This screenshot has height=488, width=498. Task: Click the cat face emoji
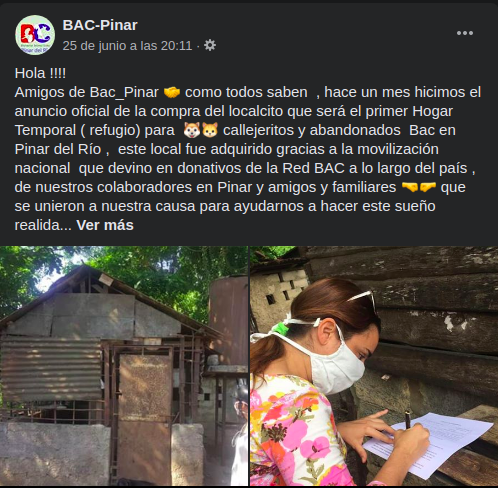[210, 130]
